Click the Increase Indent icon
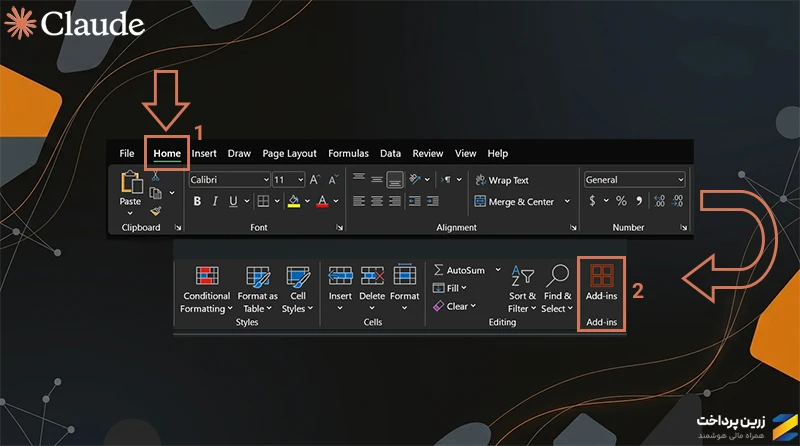The width and height of the screenshot is (800, 446). (433, 201)
